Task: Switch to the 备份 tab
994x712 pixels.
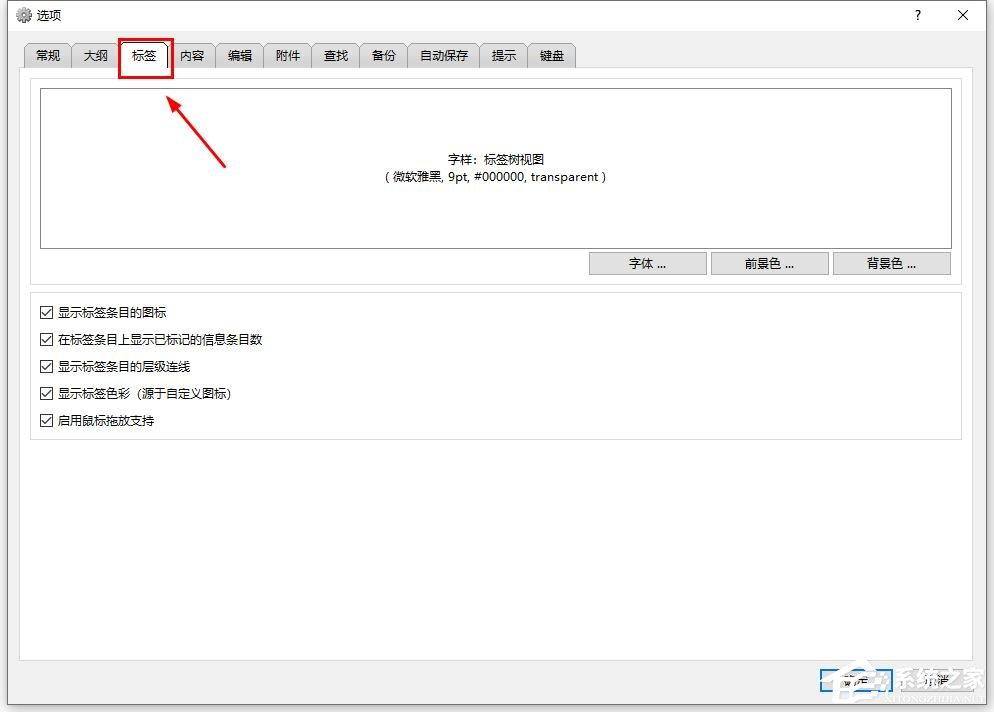Action: coord(384,56)
